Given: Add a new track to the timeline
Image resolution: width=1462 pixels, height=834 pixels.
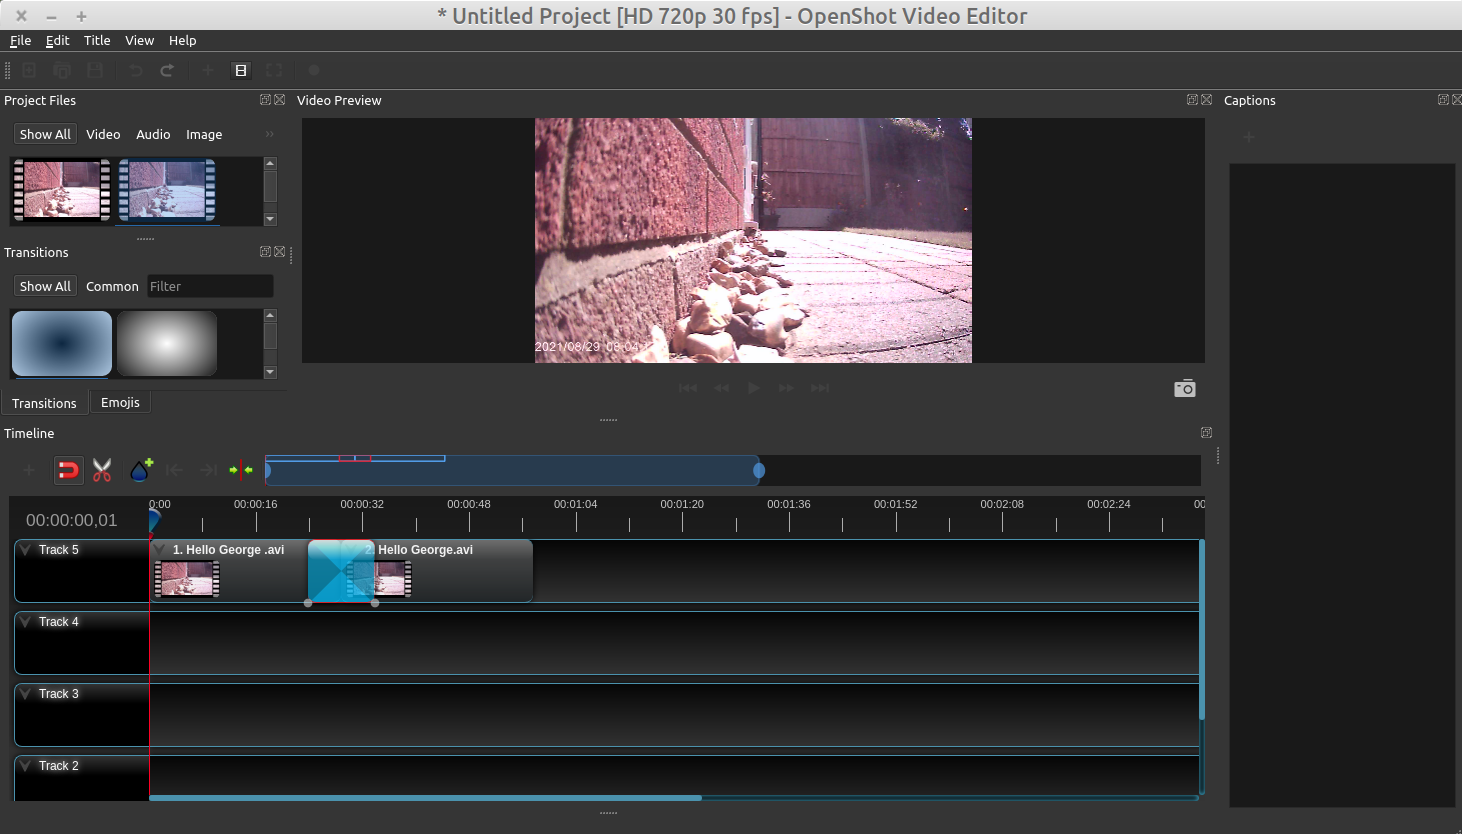Looking at the screenshot, I should pos(29,470).
